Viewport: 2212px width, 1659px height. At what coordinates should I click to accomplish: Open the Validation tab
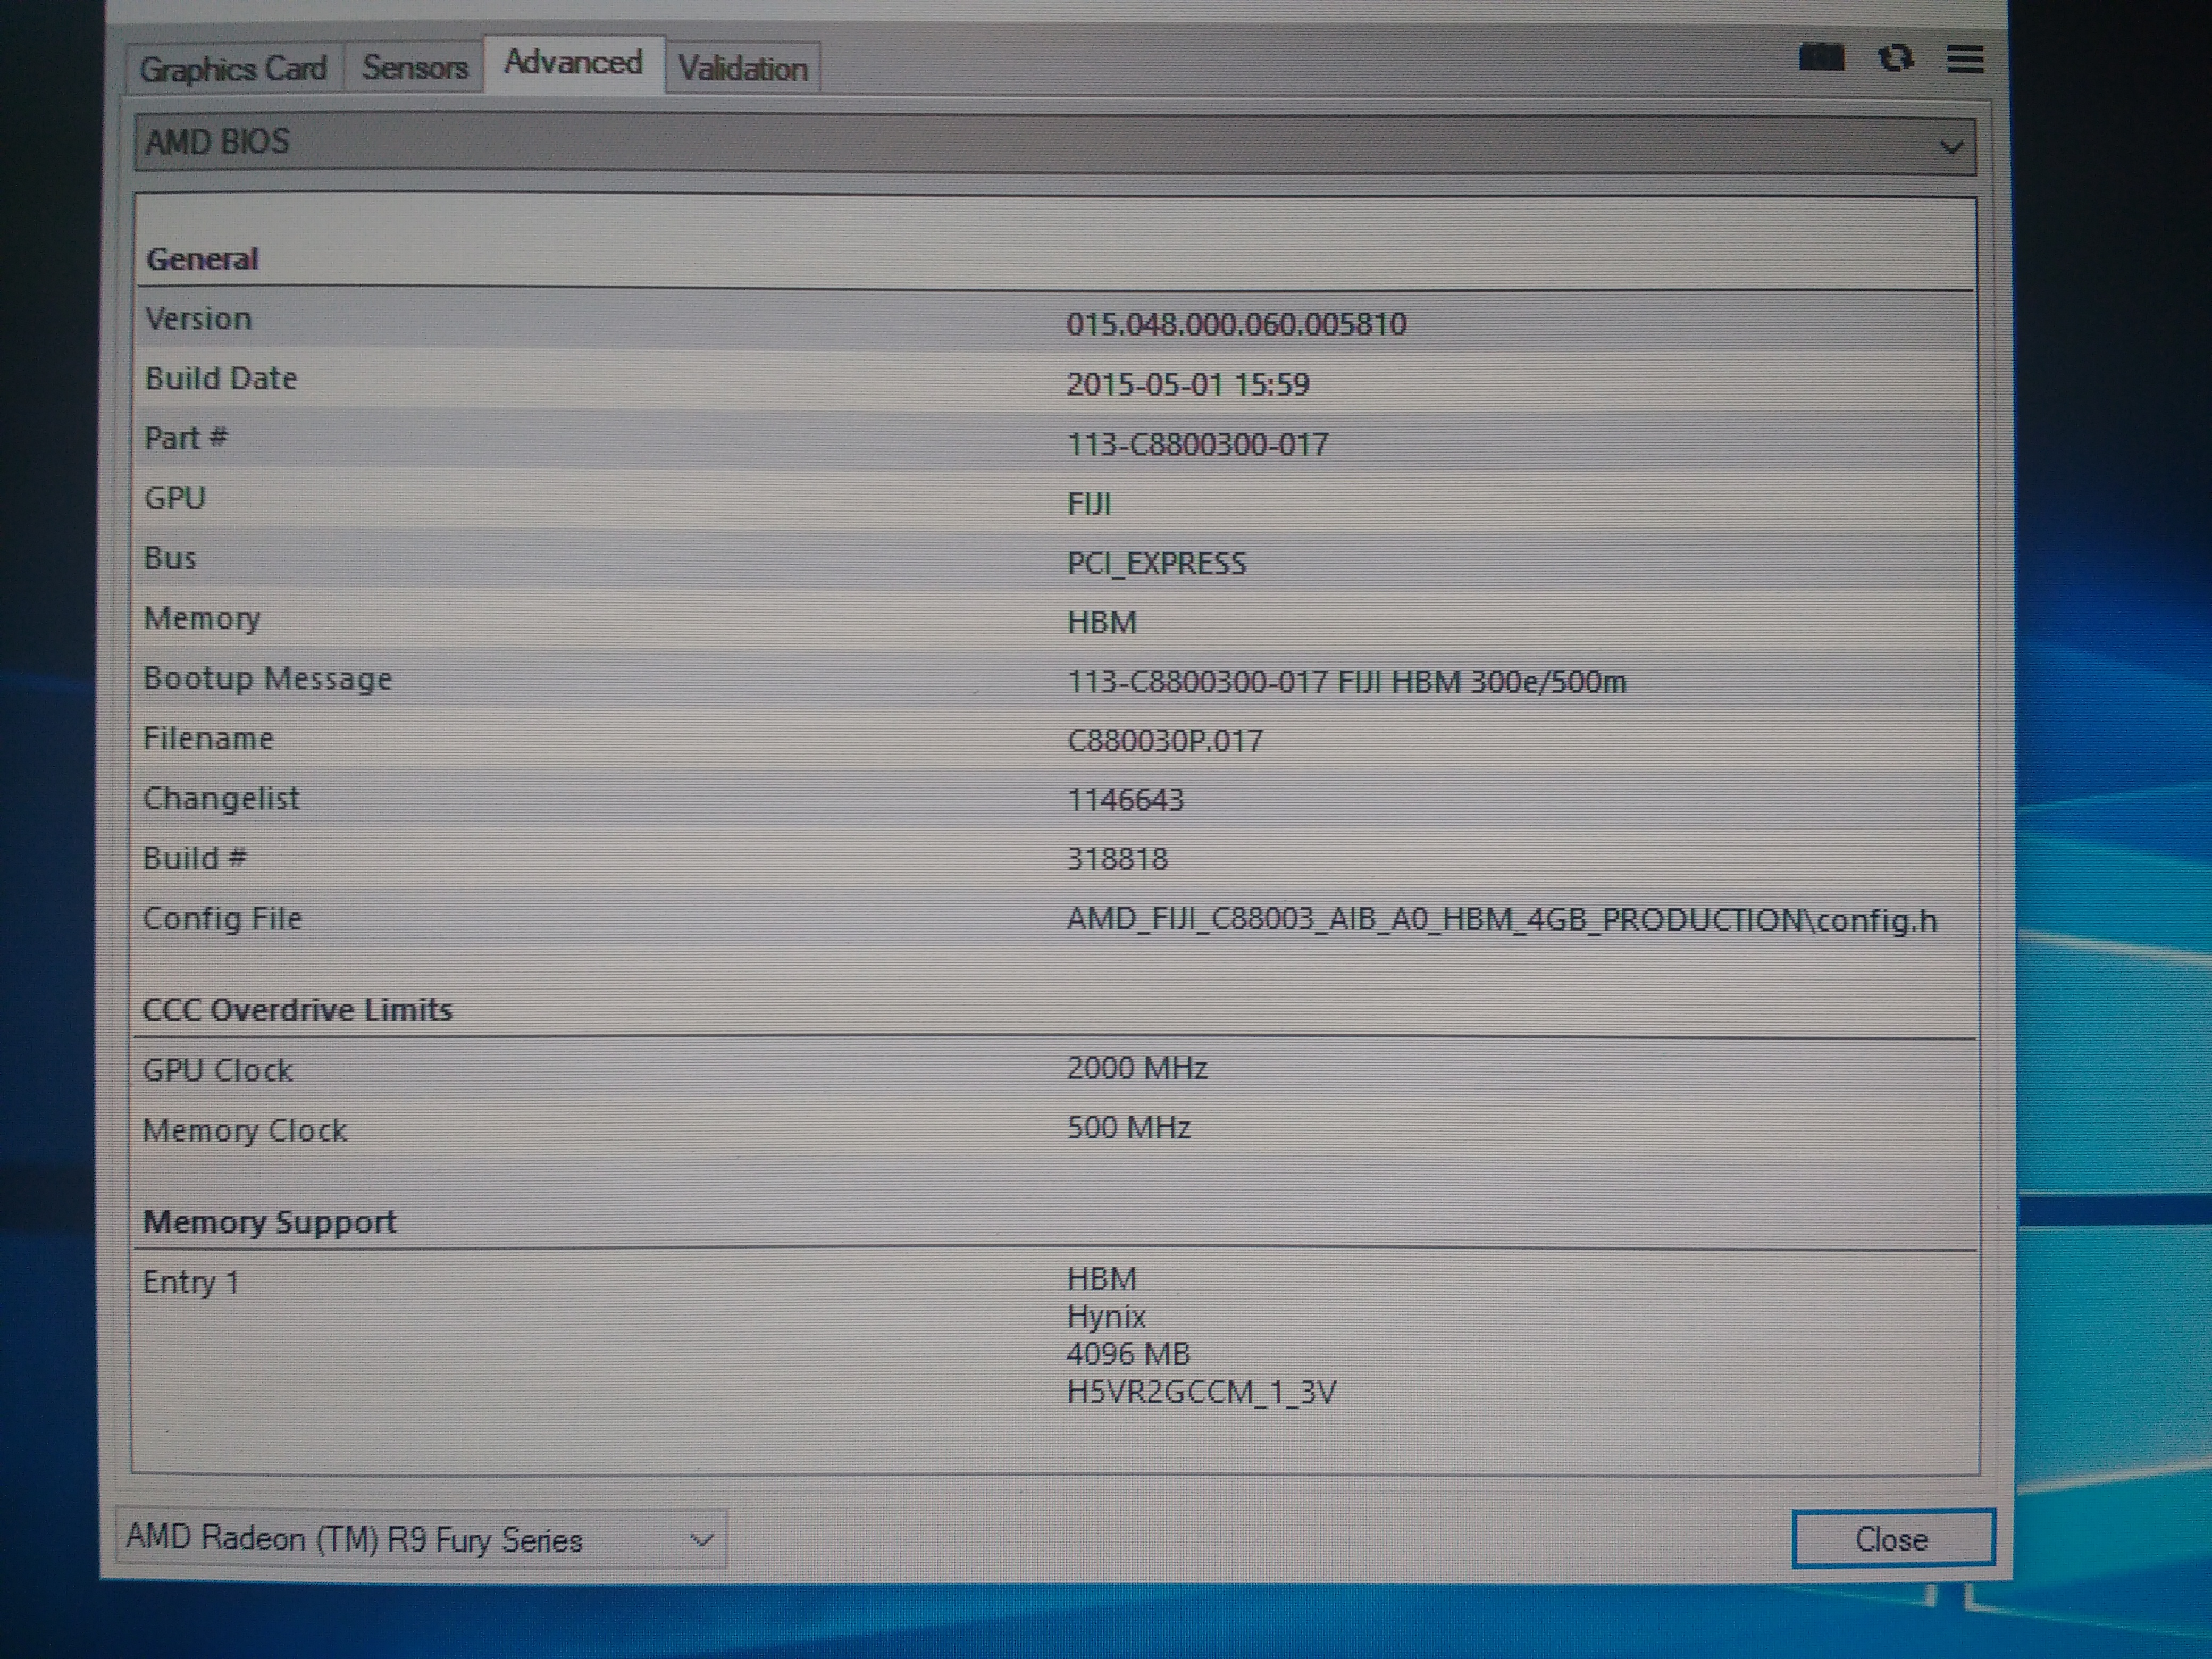743,68
